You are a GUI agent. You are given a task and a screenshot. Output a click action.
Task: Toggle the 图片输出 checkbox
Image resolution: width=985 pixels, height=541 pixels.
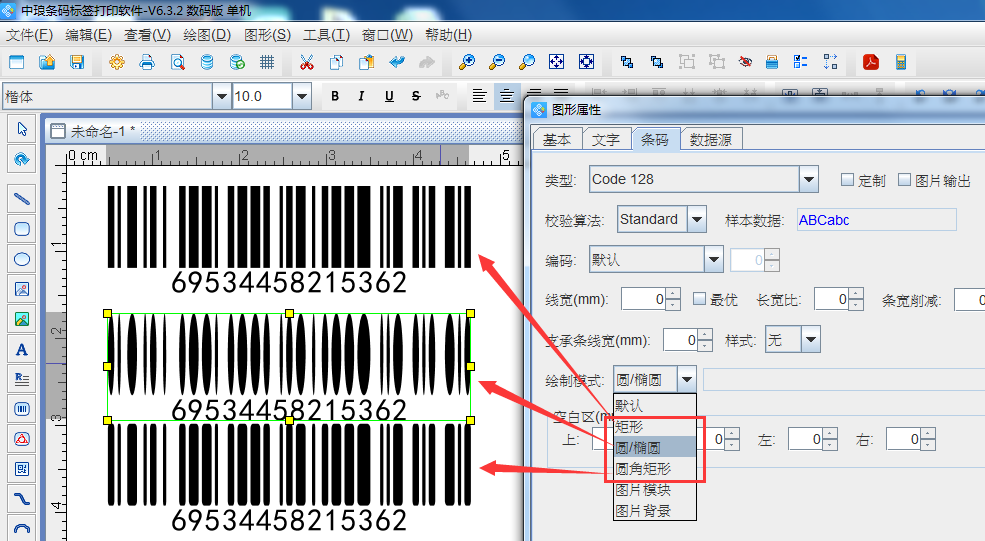tap(905, 180)
